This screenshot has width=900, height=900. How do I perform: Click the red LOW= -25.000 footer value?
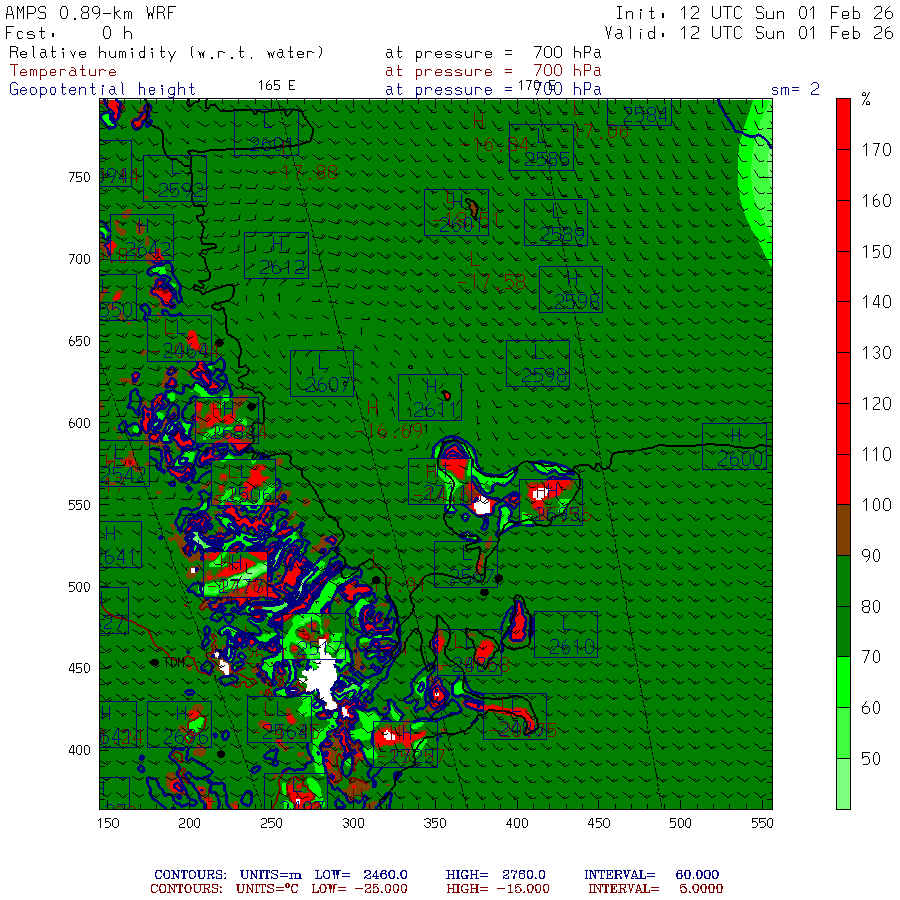click(359, 889)
